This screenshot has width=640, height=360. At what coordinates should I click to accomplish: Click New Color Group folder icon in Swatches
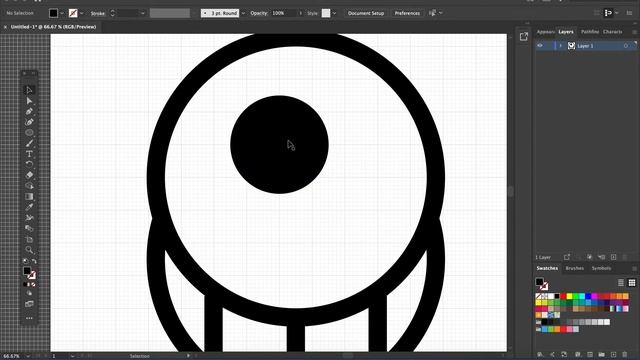[x=601, y=355]
